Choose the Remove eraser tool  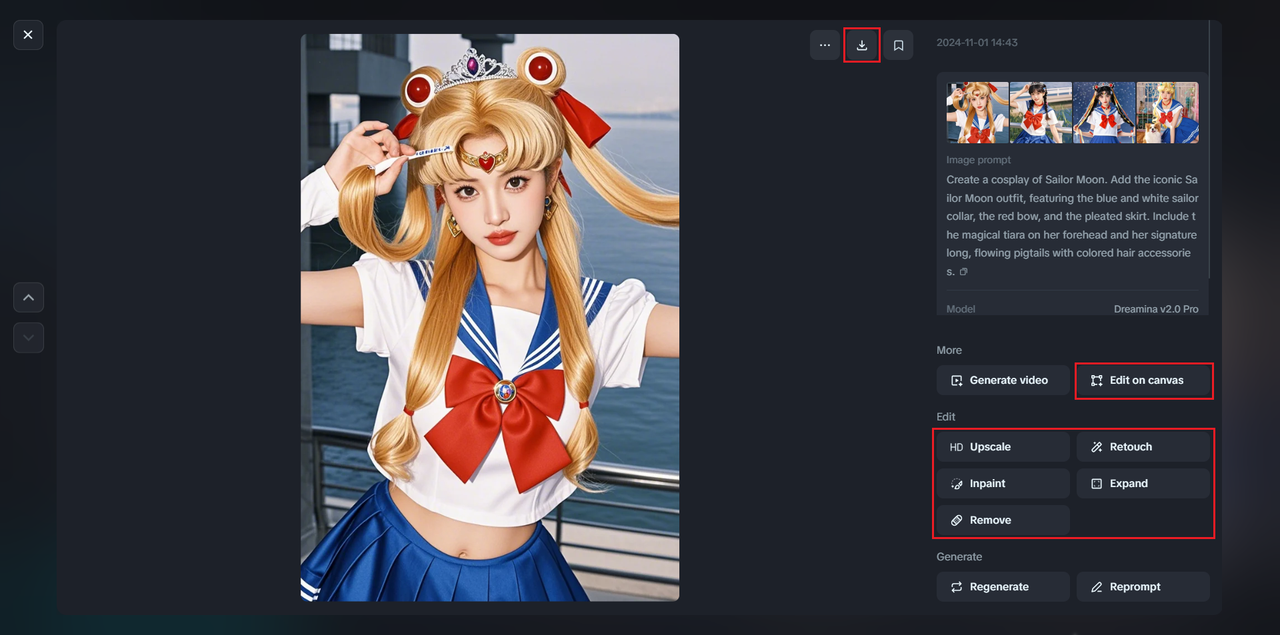1003,520
